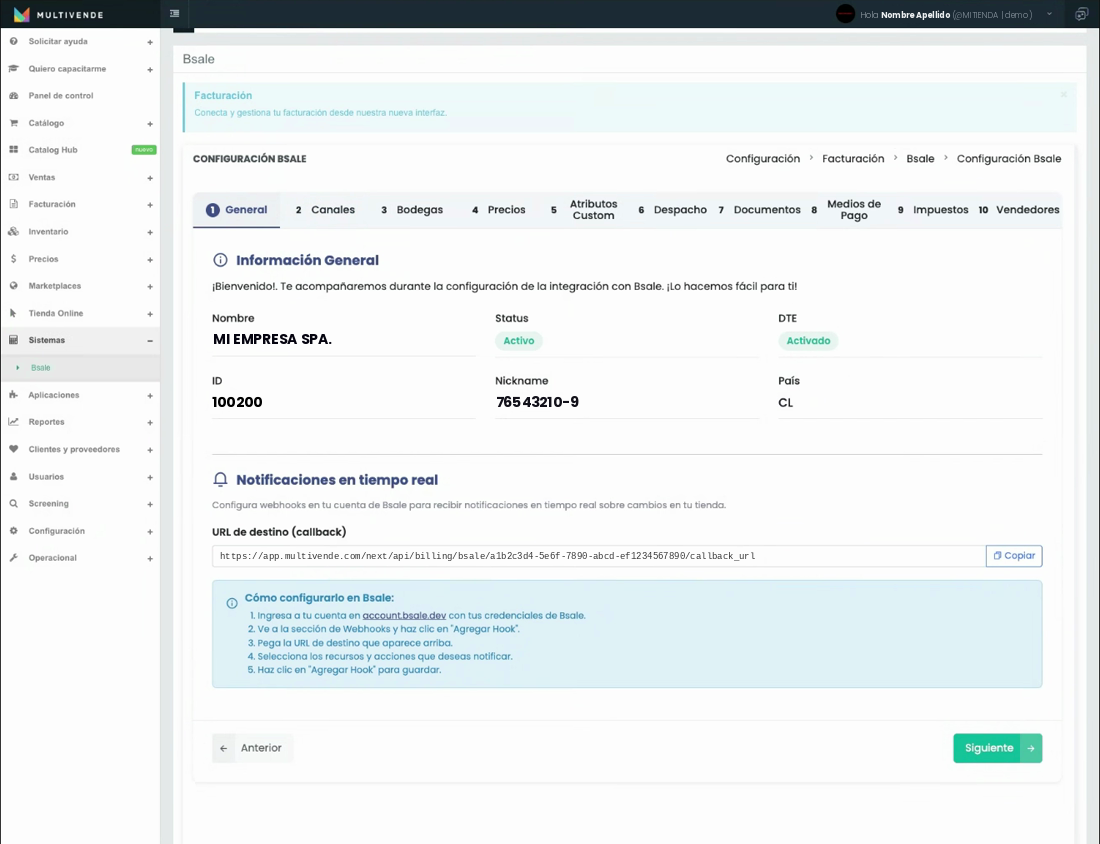Click the Operacional wrench icon
Viewport: 1100px width, 844px height.
coord(13,558)
